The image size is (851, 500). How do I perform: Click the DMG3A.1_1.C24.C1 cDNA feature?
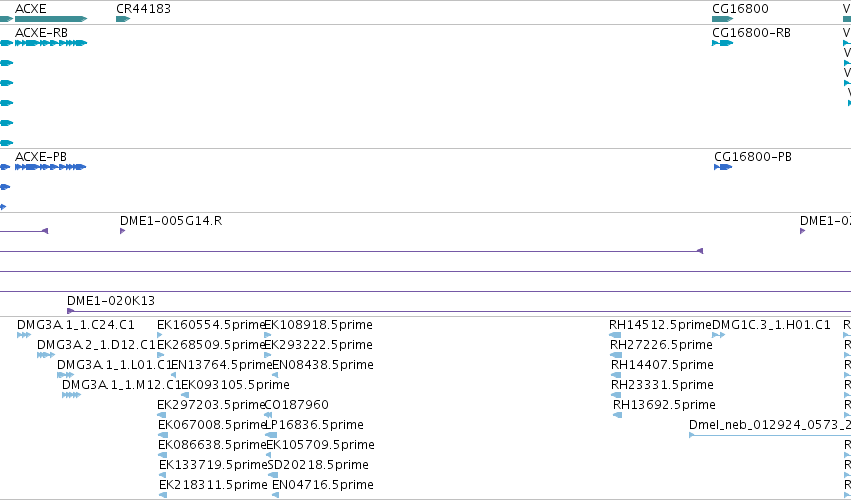point(24,335)
